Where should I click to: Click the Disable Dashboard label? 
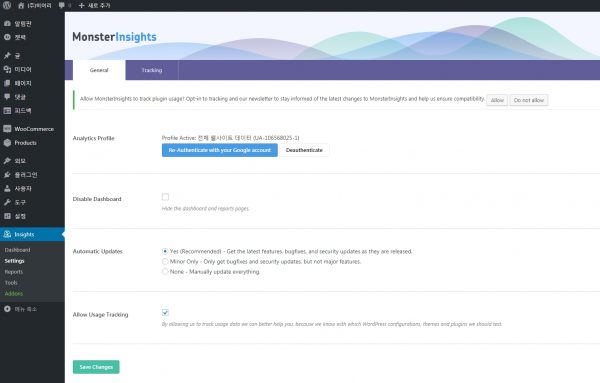pos(97,199)
